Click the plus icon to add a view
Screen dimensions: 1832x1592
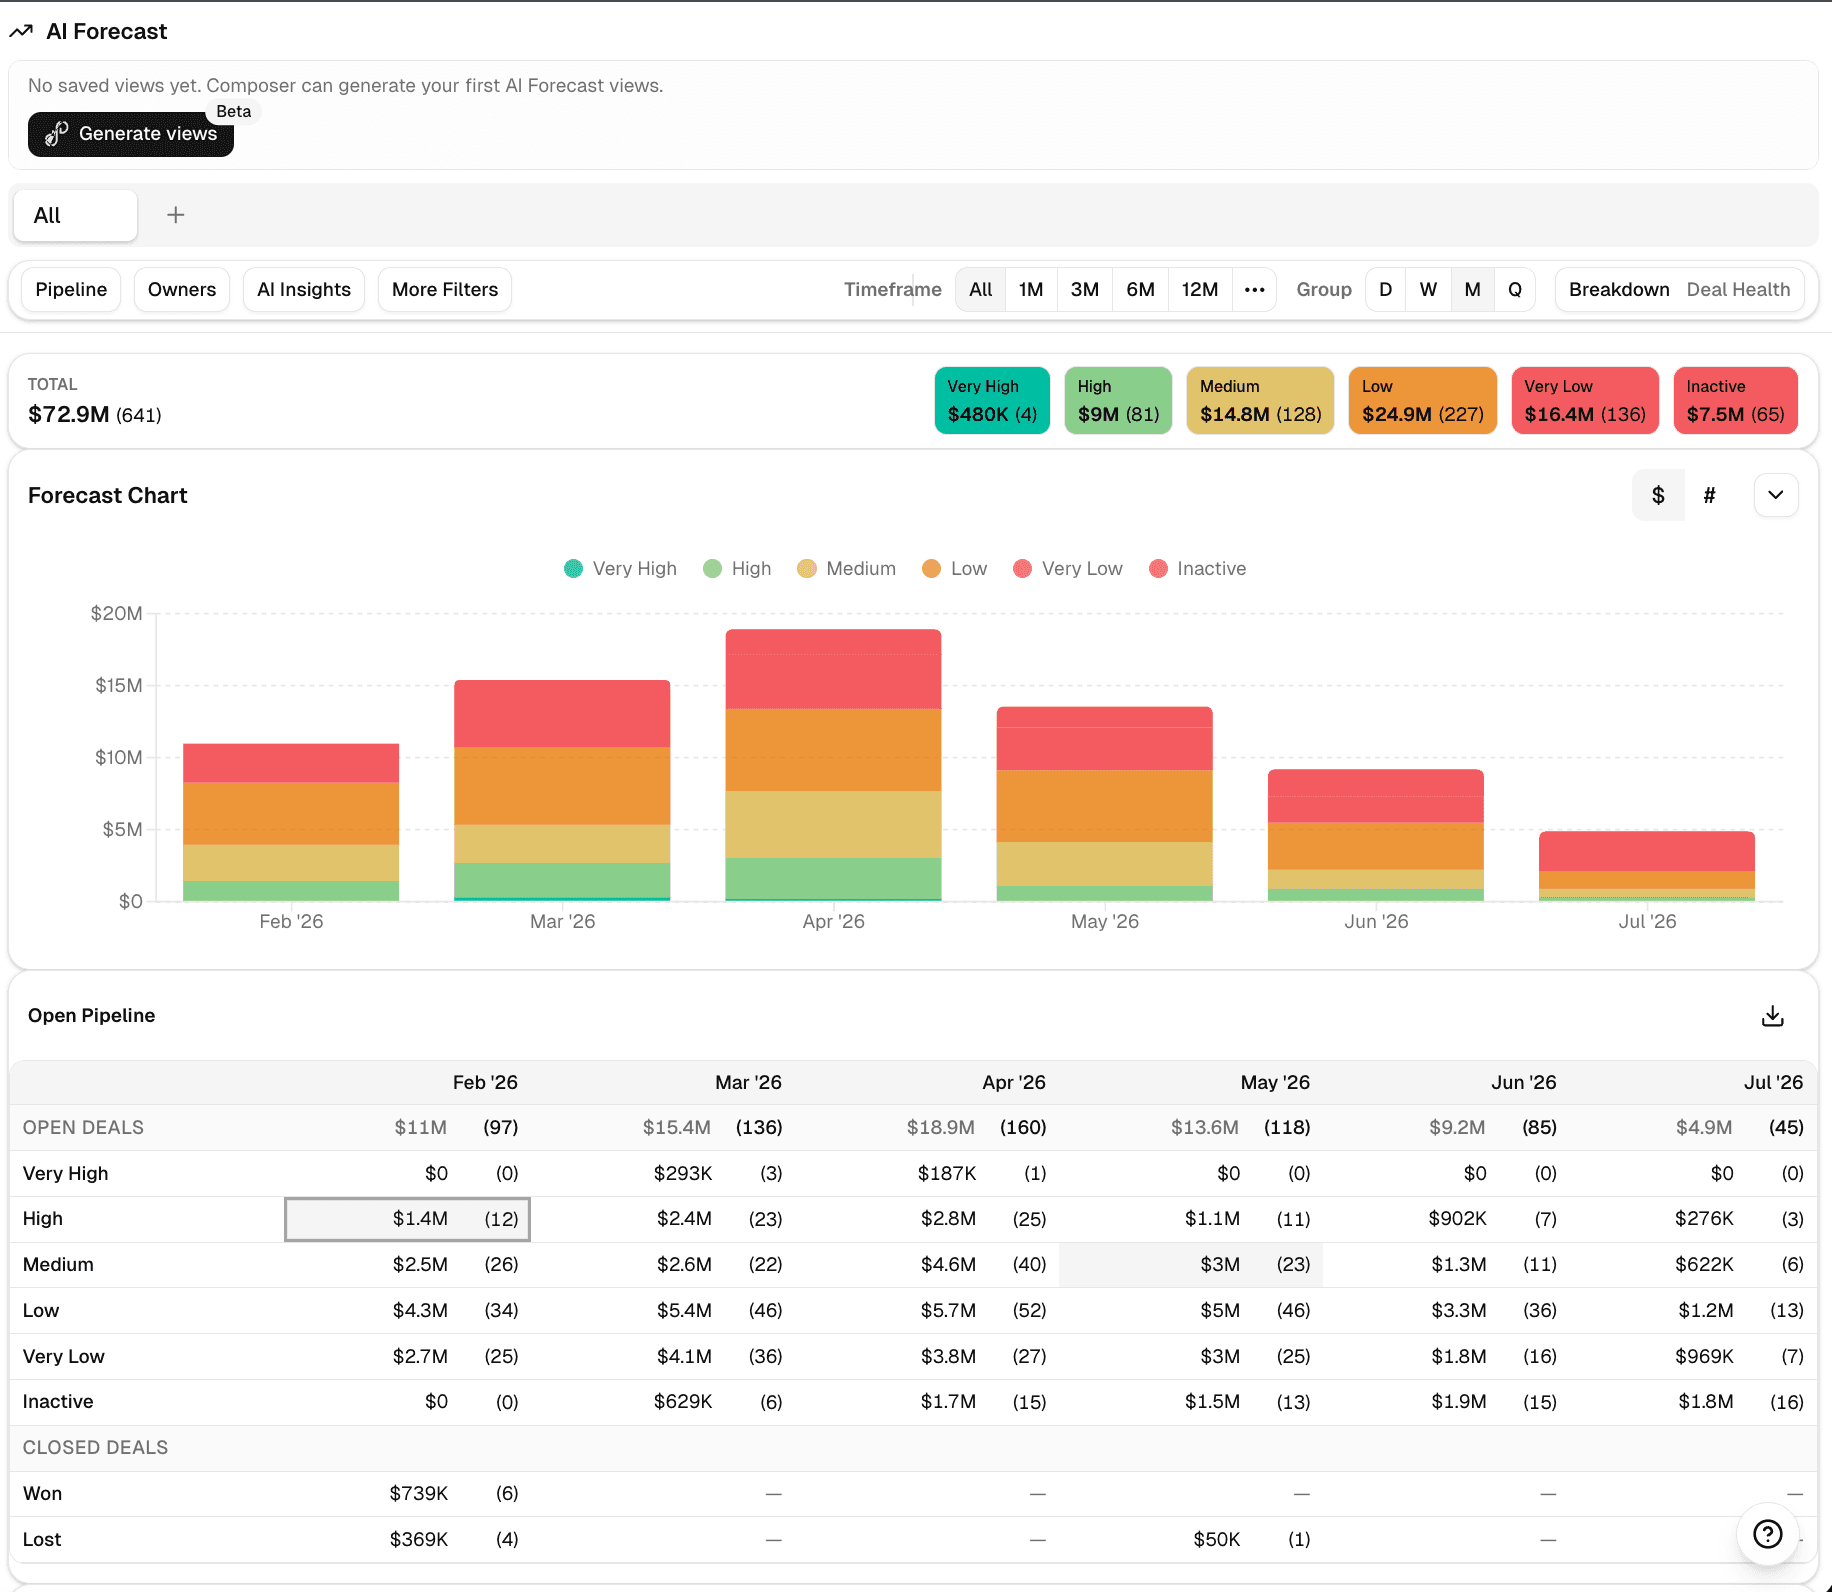pyautogui.click(x=175, y=214)
